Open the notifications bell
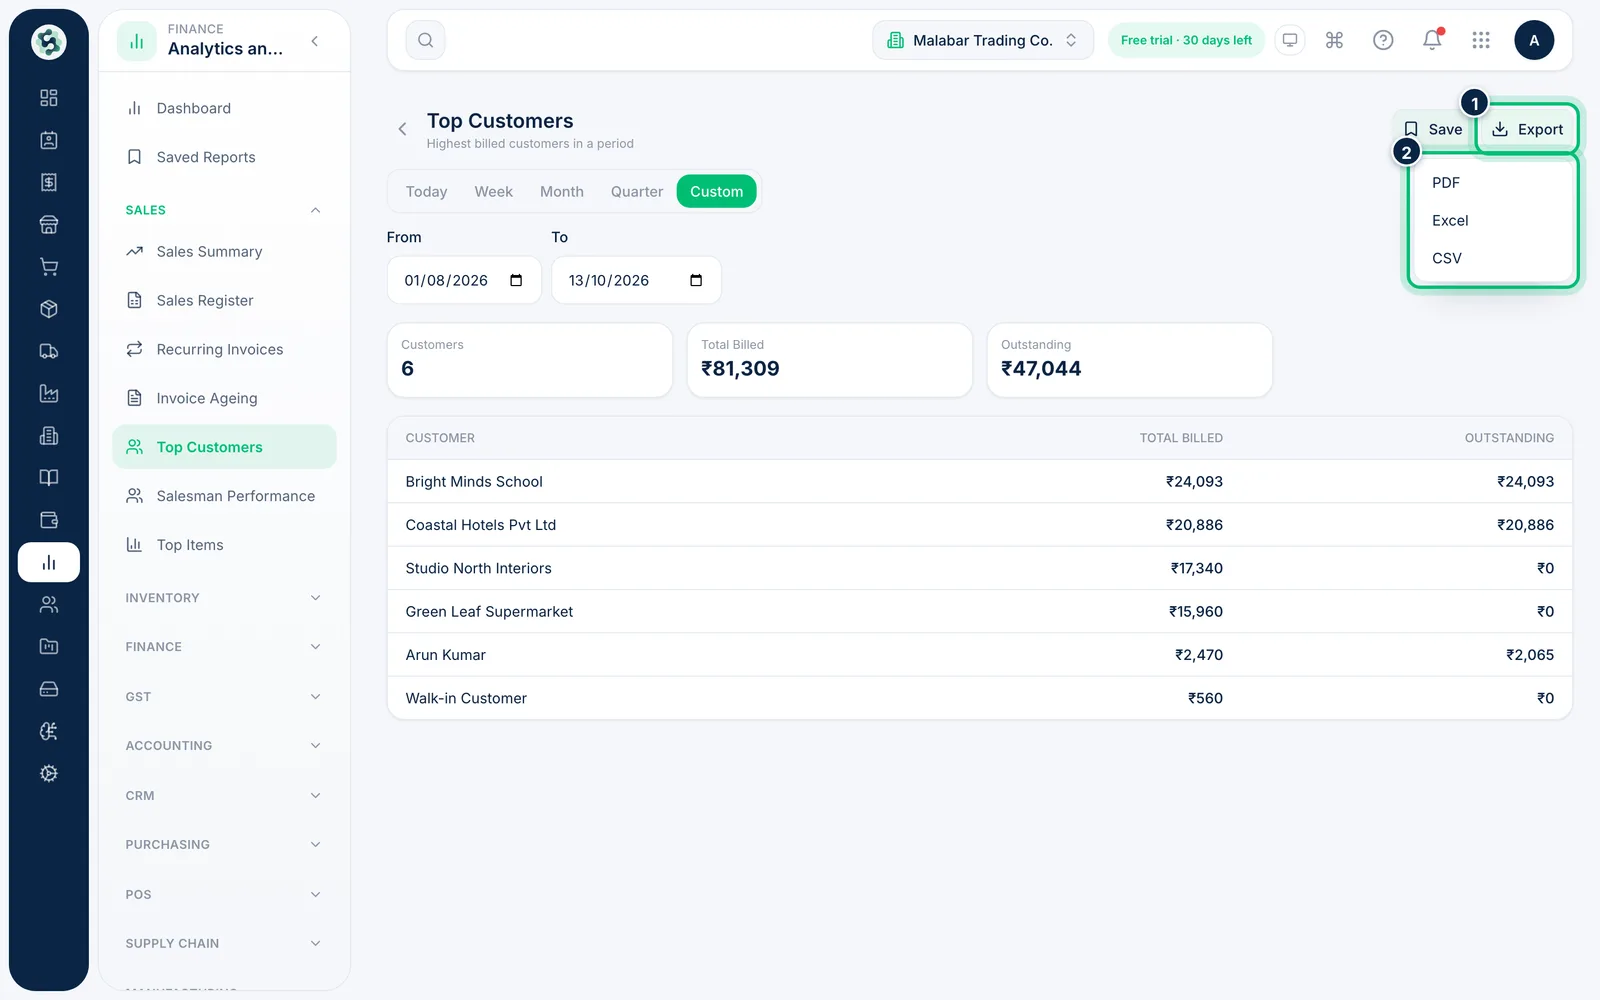The height and width of the screenshot is (1000, 1600). [x=1432, y=40]
